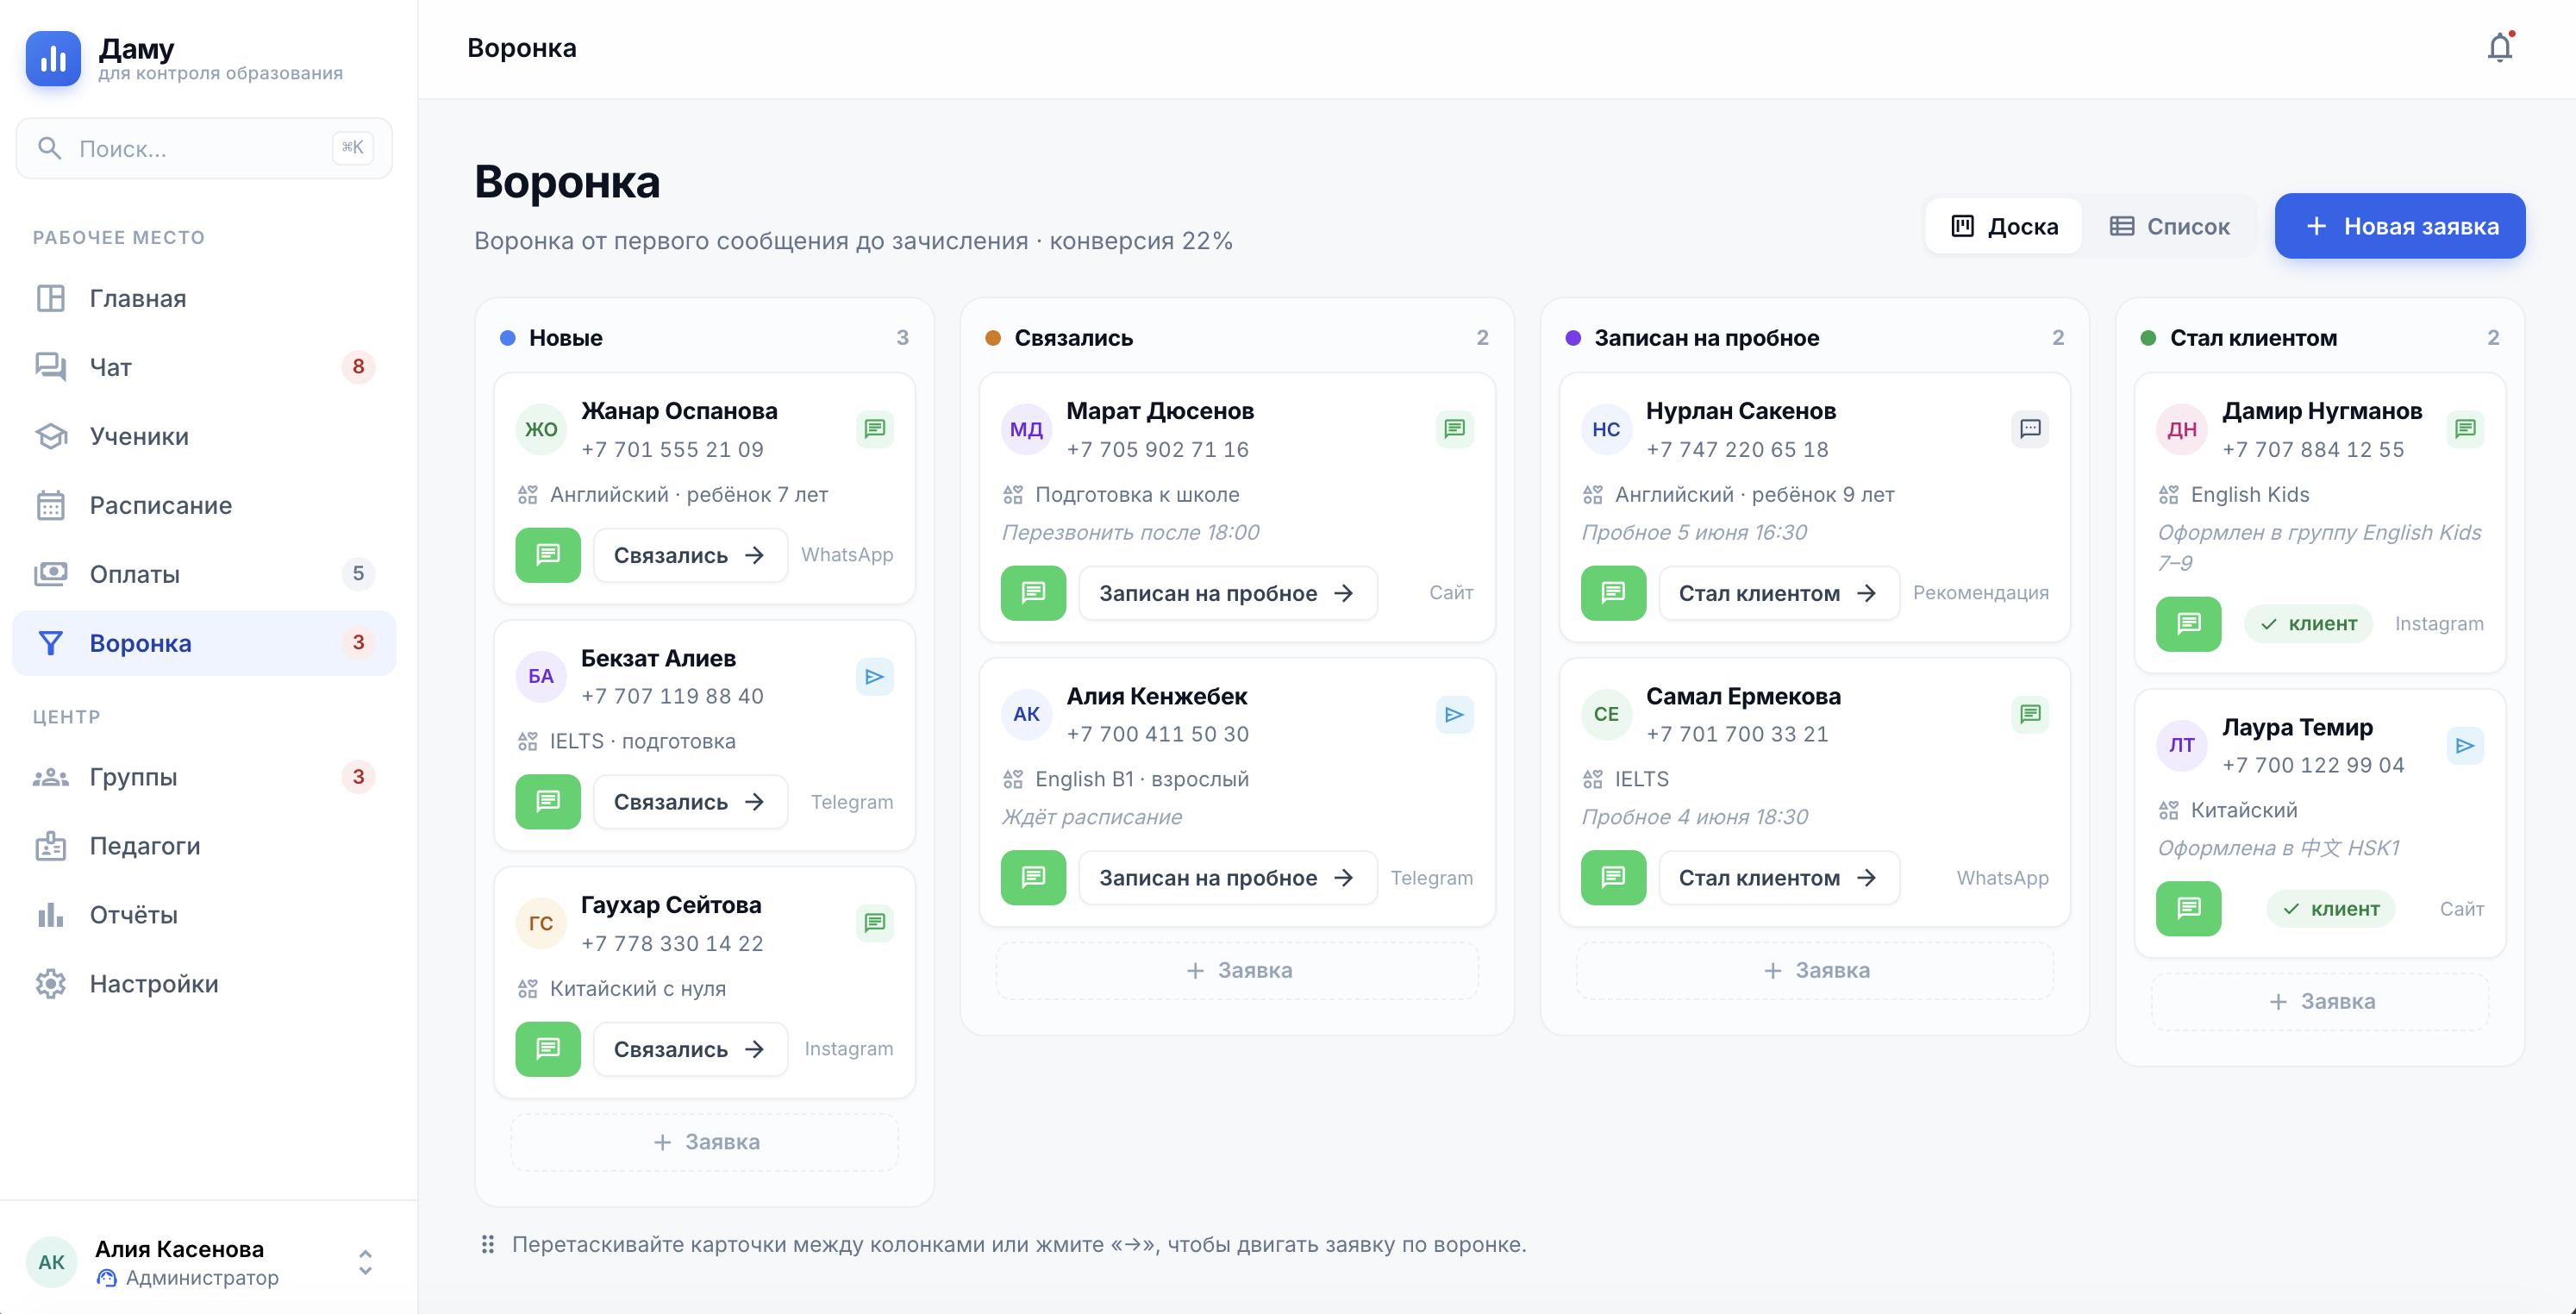The width and height of the screenshot is (2576, 1314).
Task: Add Заявка in Стал клиентом column
Action: [2320, 1001]
